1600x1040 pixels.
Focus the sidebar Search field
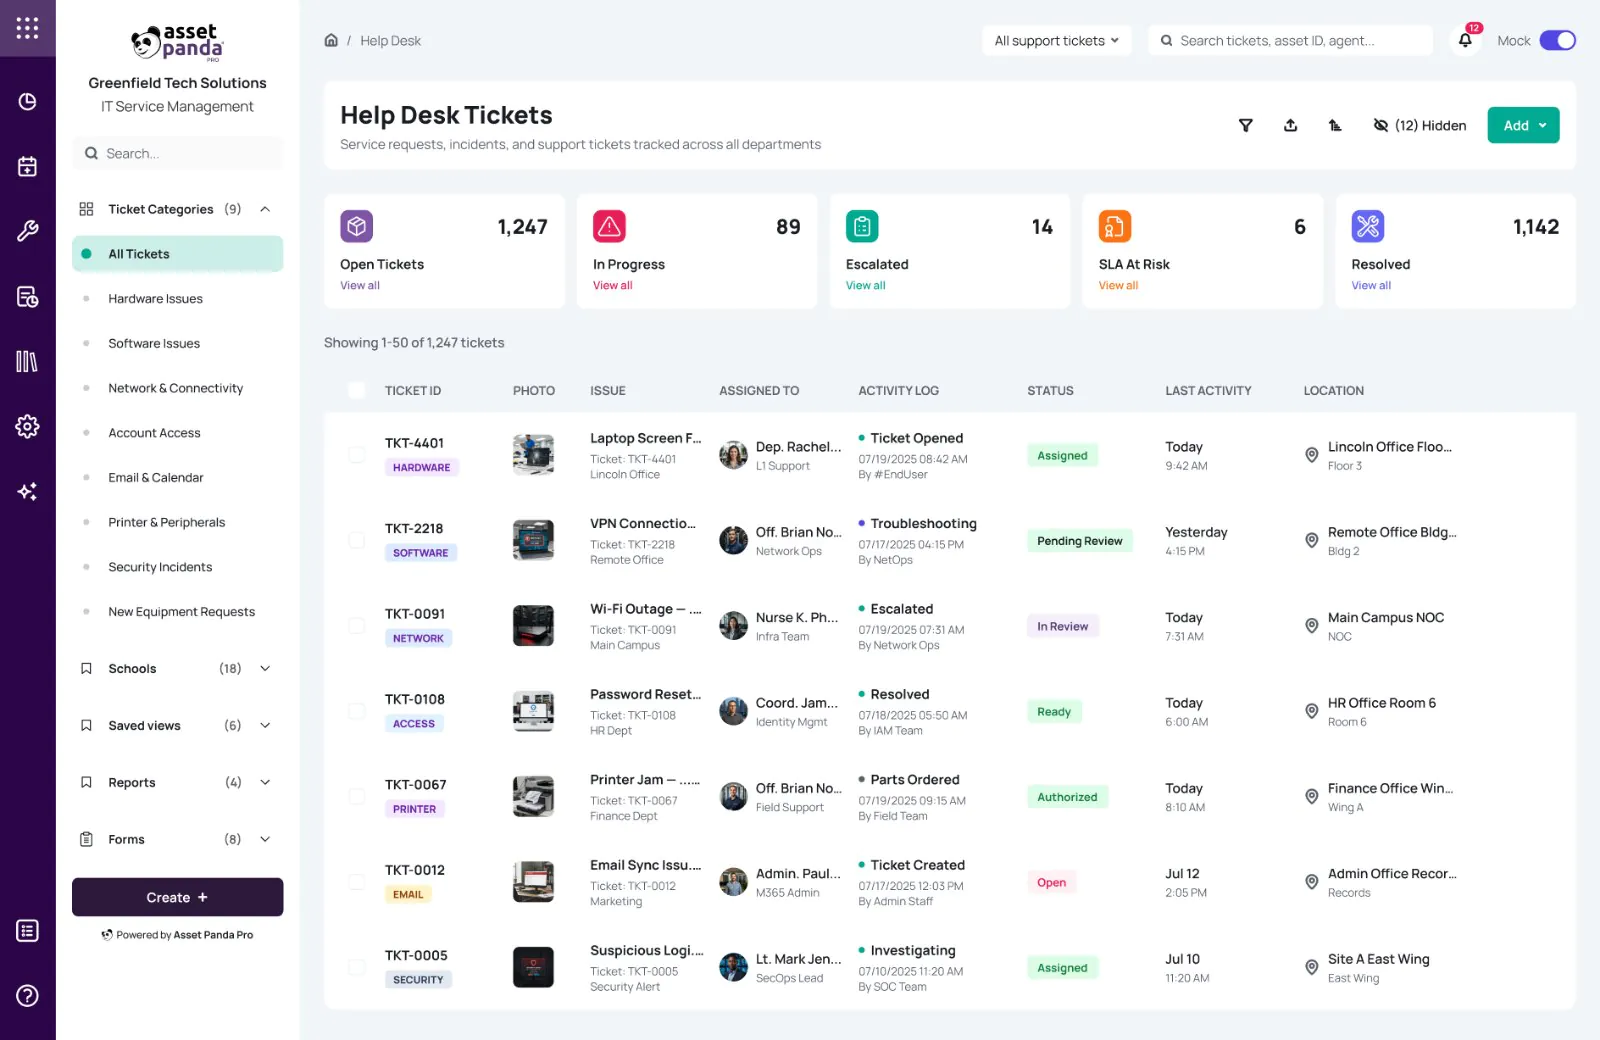pyautogui.click(x=177, y=153)
